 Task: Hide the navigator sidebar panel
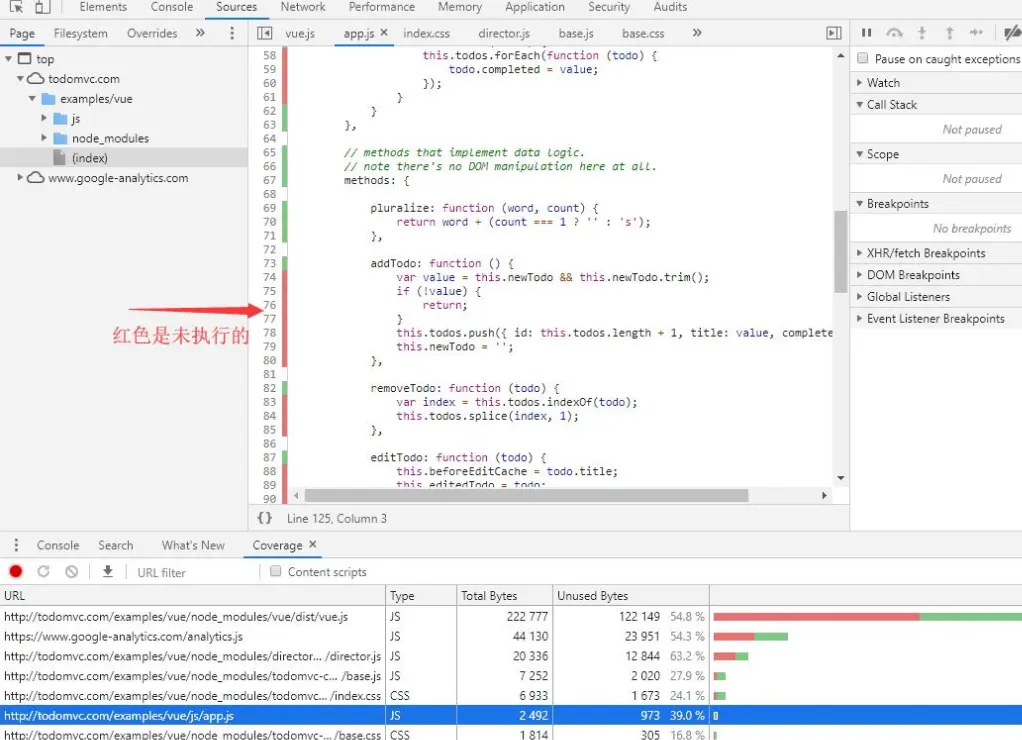[x=265, y=33]
